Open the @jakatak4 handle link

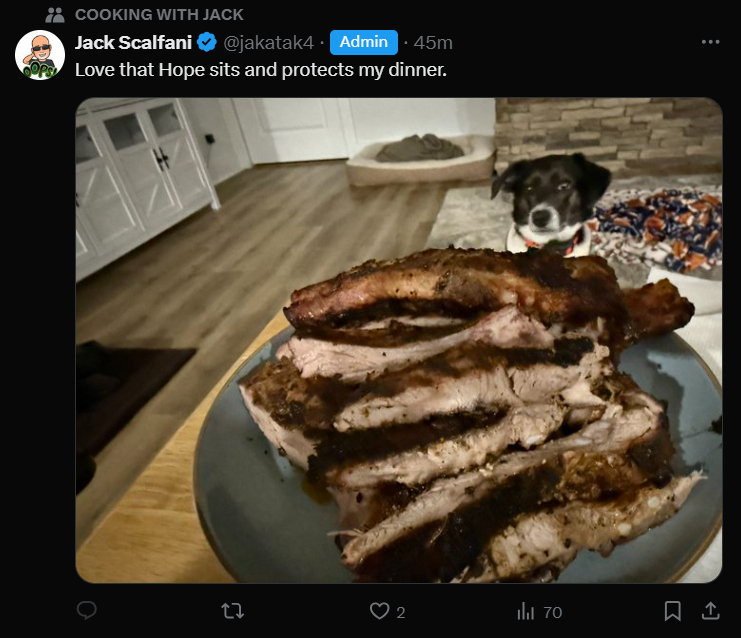pyautogui.click(x=268, y=43)
